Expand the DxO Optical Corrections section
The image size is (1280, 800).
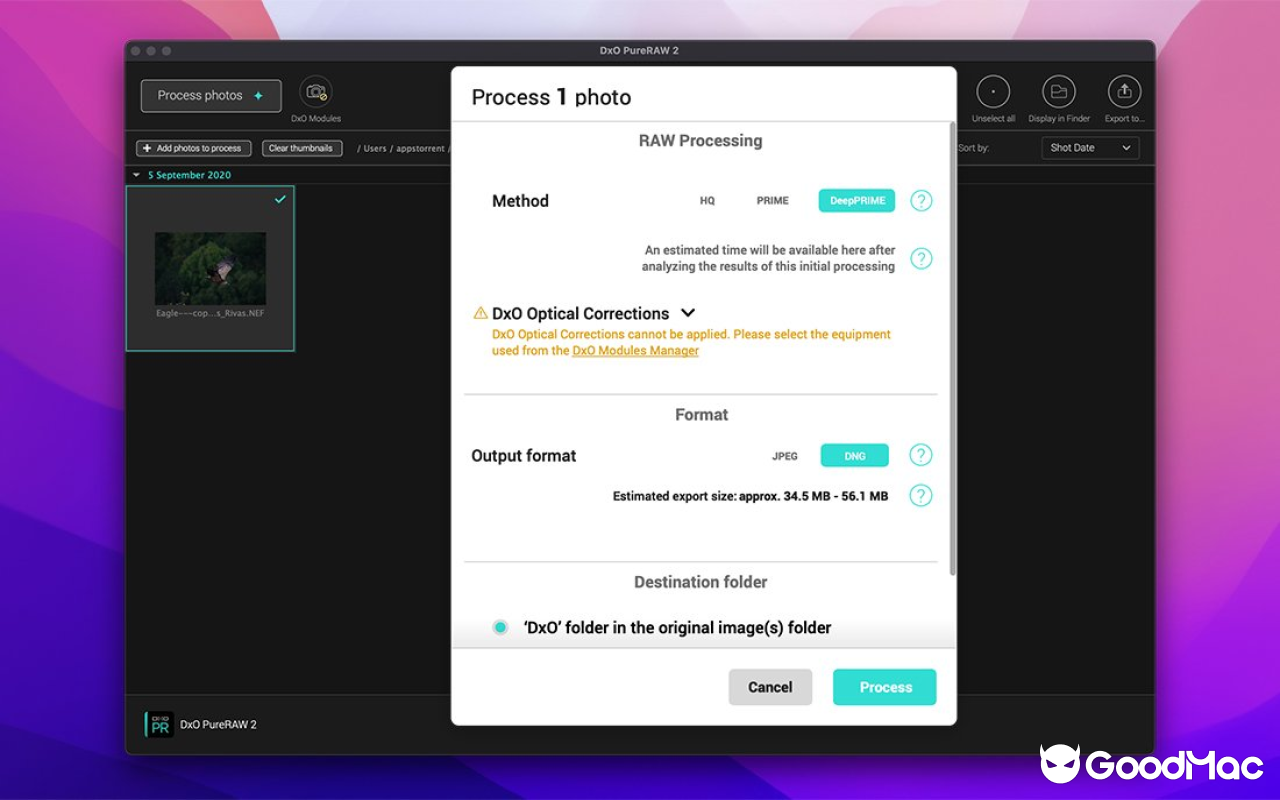tap(688, 313)
